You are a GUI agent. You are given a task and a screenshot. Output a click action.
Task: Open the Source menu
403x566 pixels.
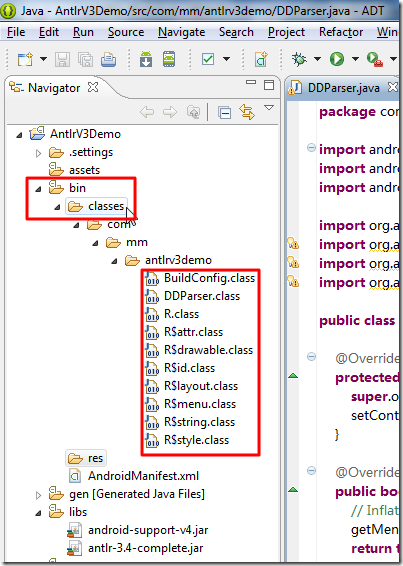pyautogui.click(x=126, y=32)
